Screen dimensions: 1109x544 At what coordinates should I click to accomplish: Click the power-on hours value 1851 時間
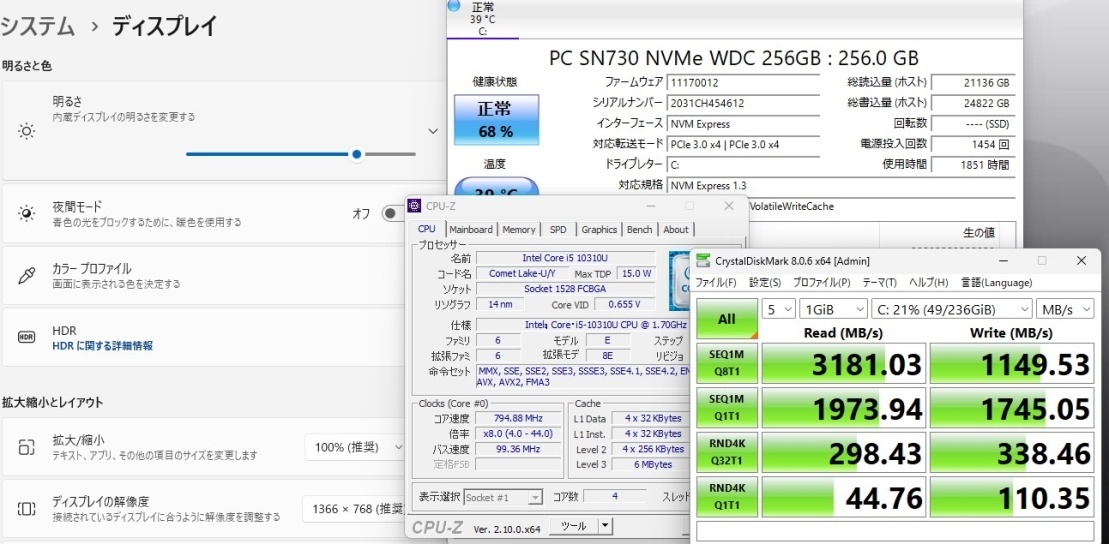pos(972,165)
